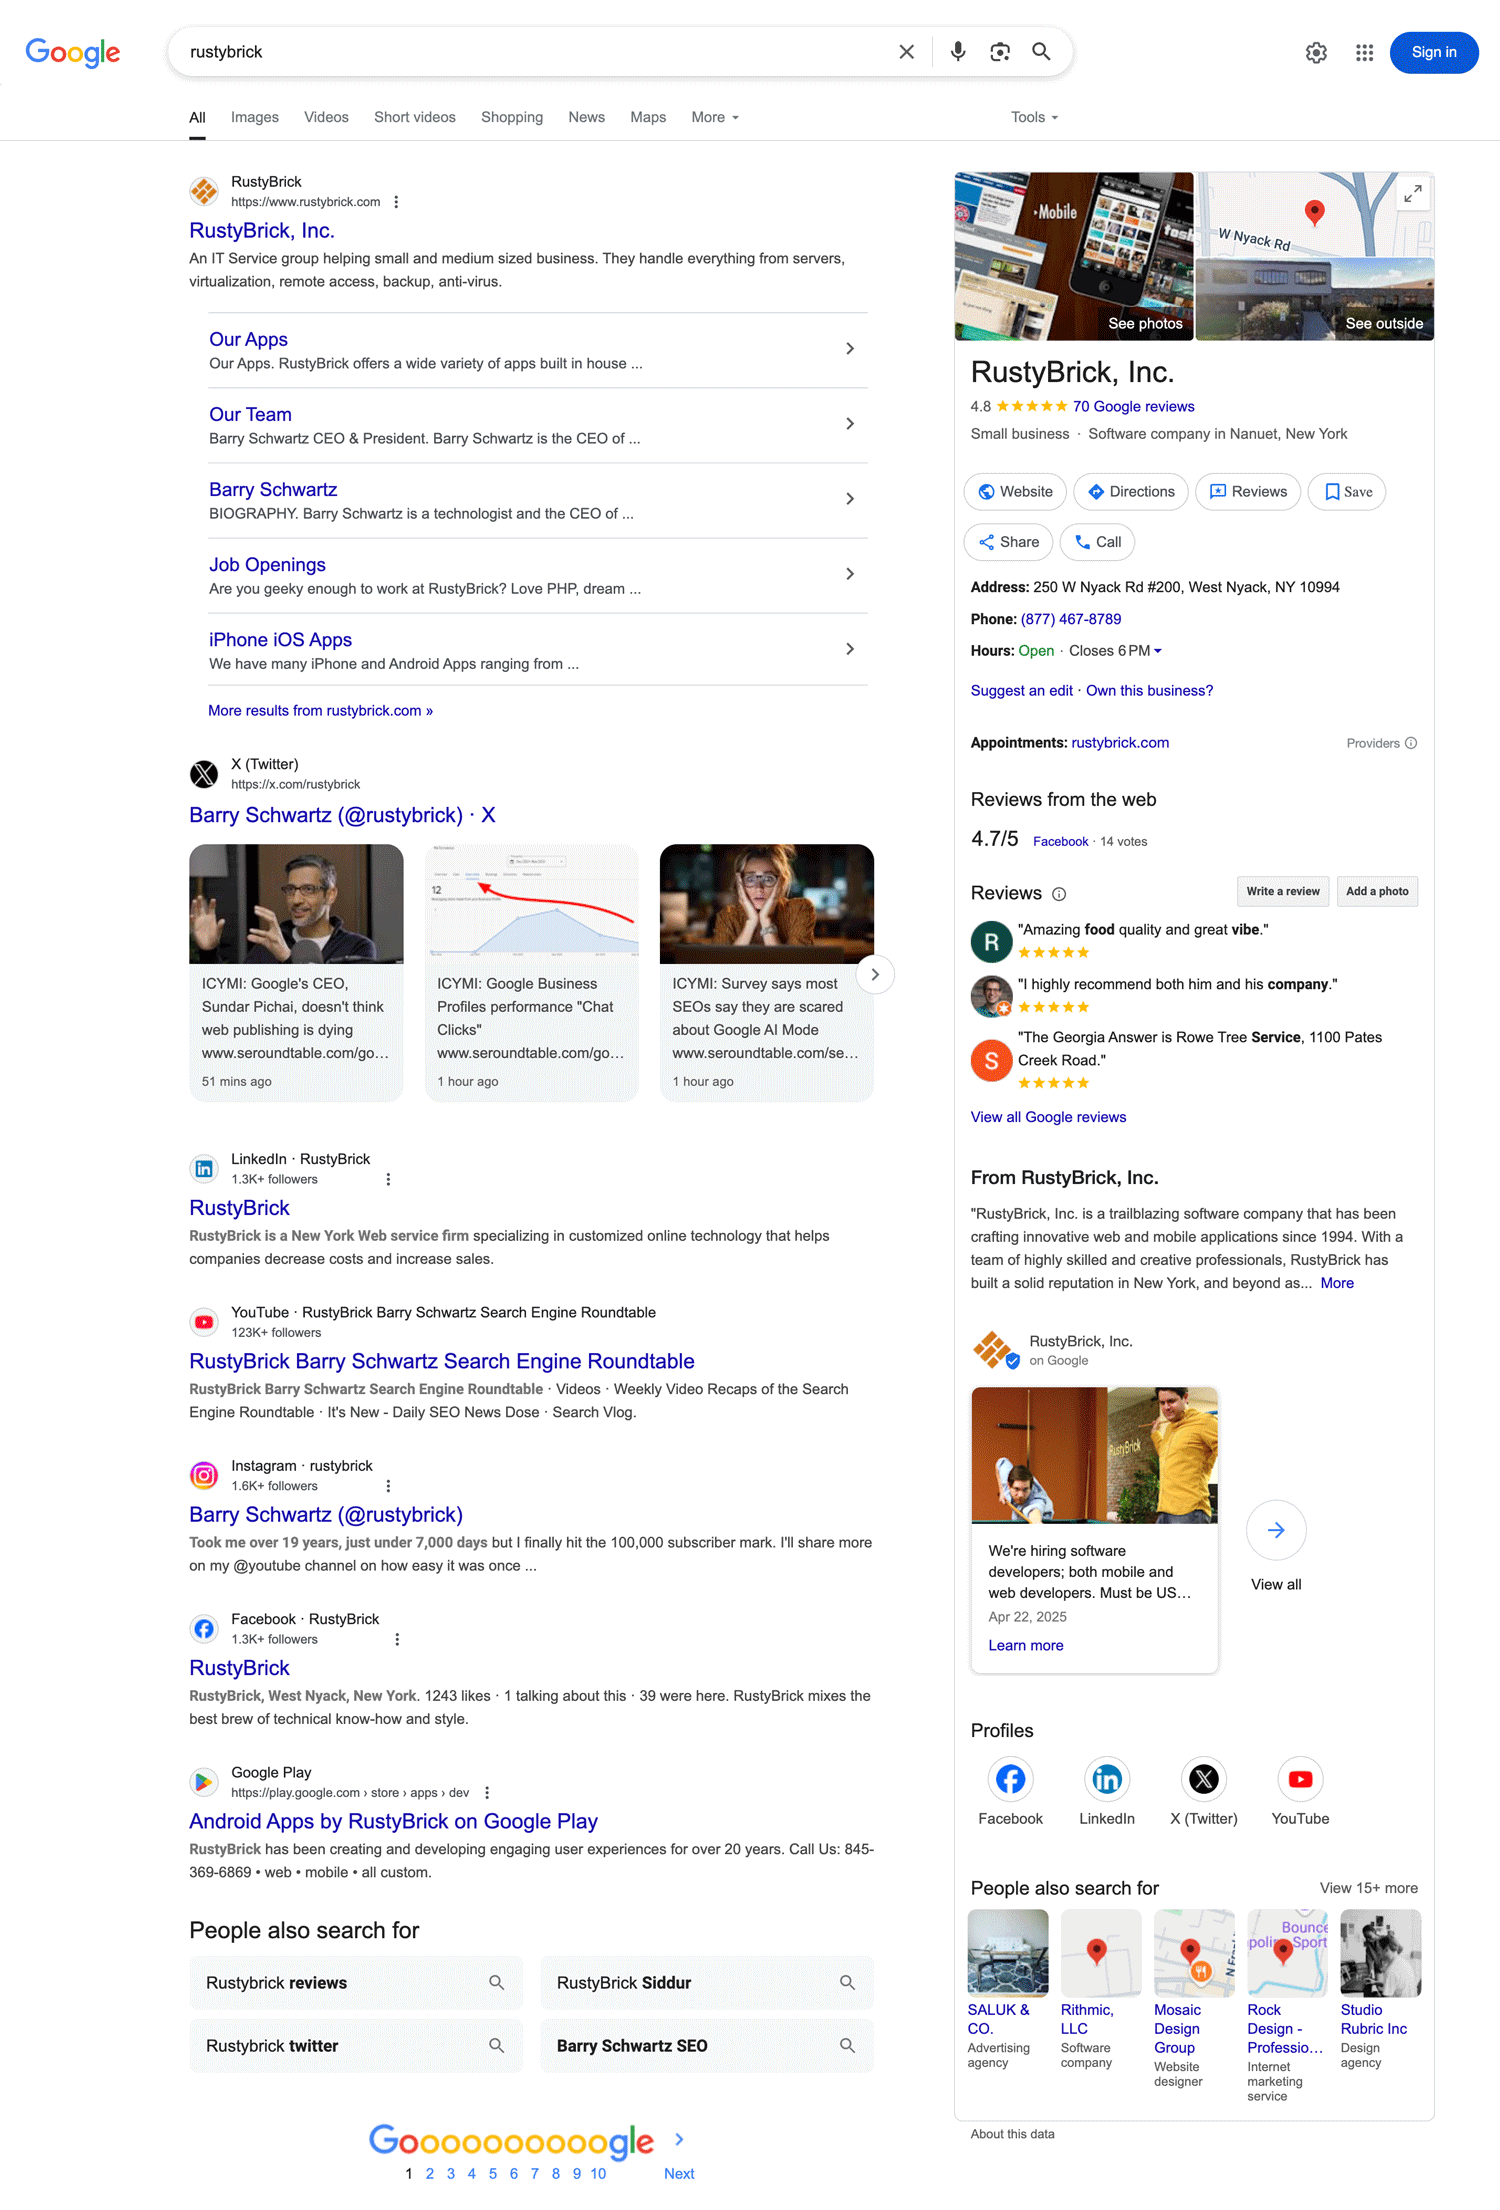The image size is (1500, 2210).
Task: Open options dots beside Instagram result
Action: tap(388, 1486)
